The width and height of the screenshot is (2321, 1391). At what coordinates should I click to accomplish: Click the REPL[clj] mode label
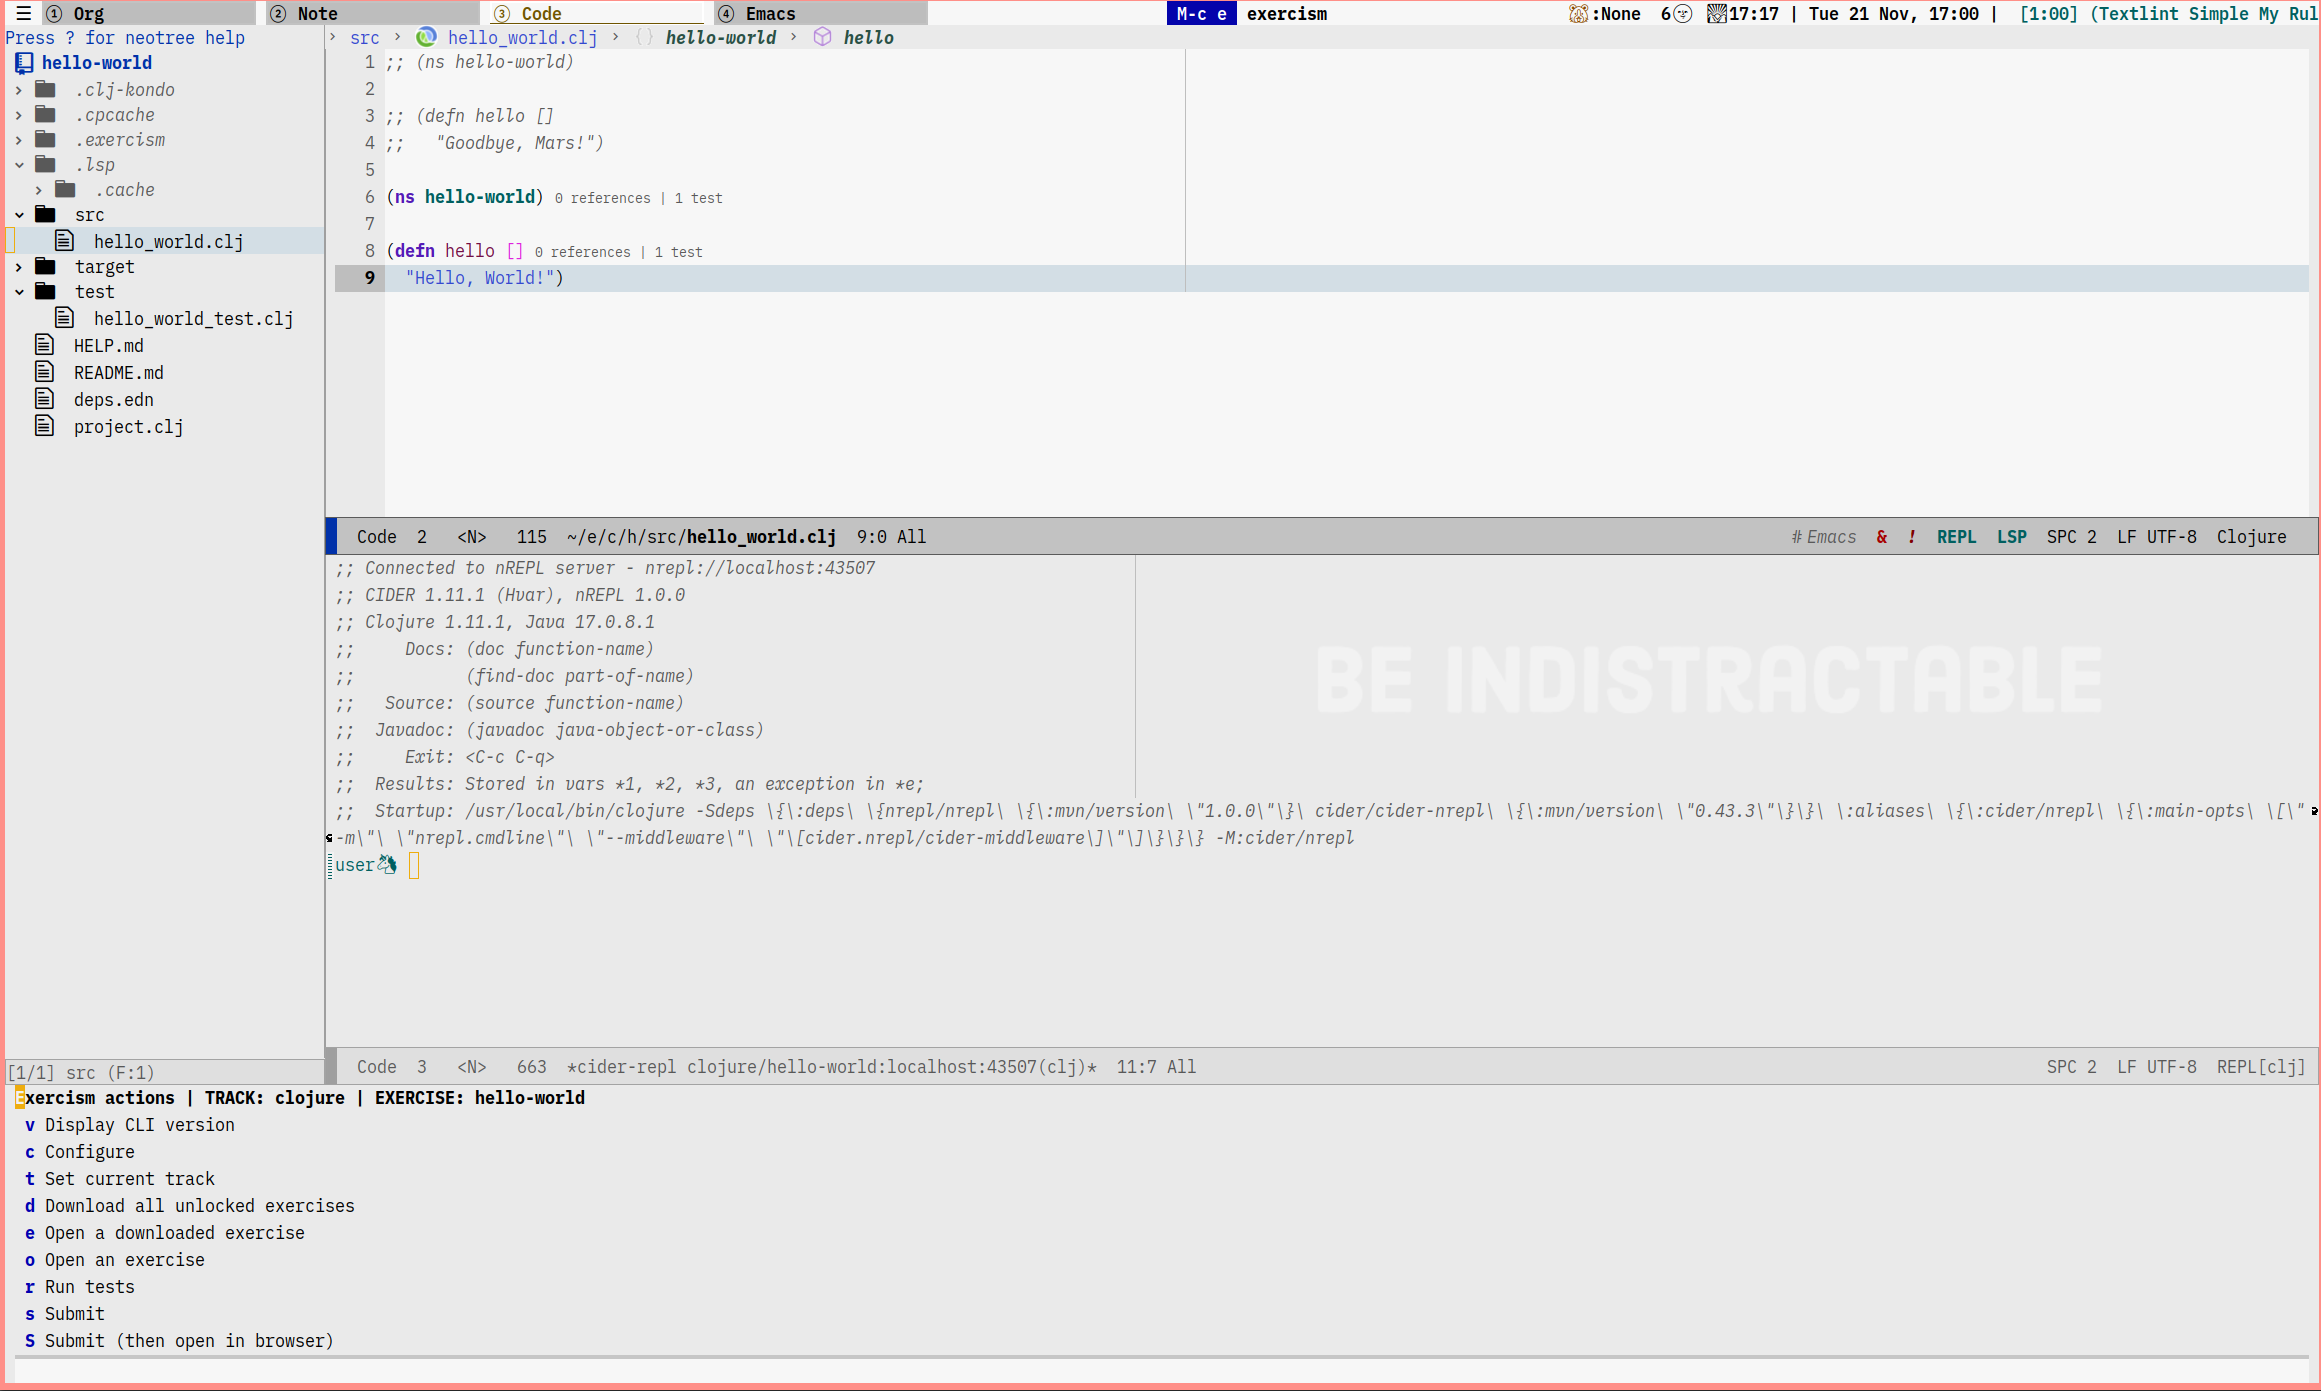[x=2260, y=1067]
